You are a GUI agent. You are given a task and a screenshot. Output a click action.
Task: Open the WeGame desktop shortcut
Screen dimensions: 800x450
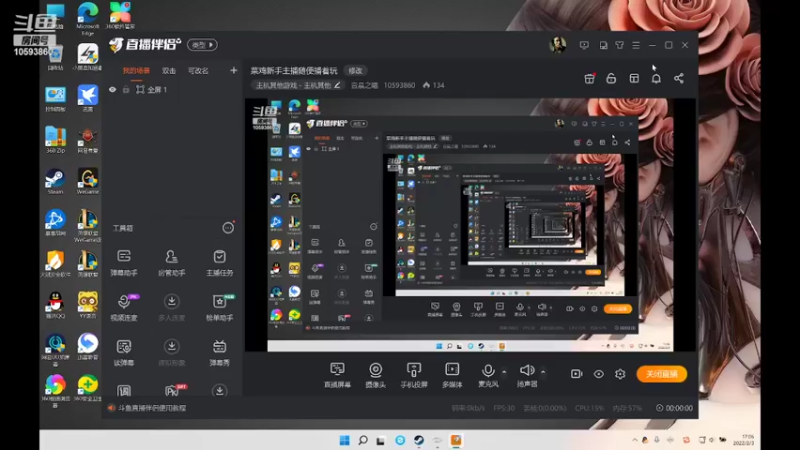click(88, 182)
